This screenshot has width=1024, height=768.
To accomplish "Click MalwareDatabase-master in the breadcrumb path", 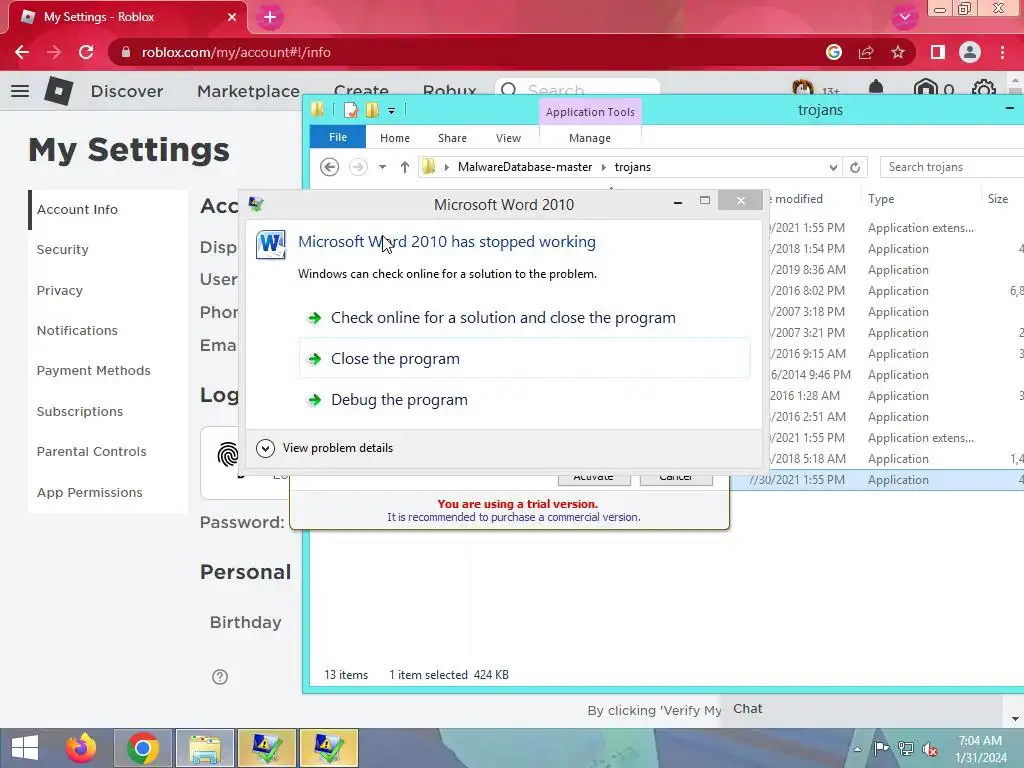I will coord(525,167).
